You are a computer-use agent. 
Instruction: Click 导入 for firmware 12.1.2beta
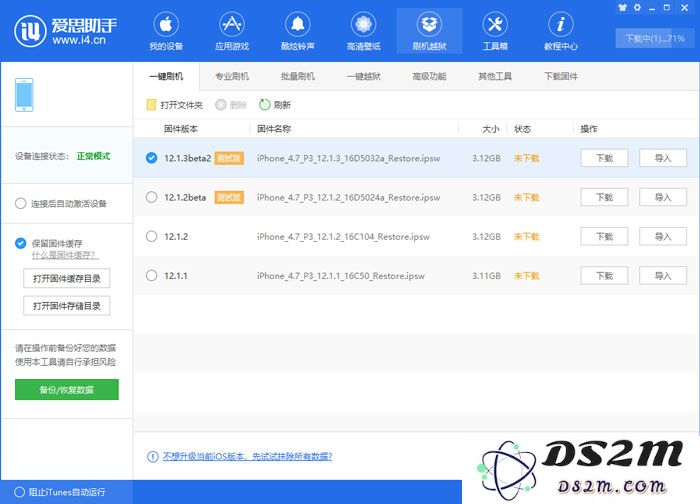(x=663, y=197)
